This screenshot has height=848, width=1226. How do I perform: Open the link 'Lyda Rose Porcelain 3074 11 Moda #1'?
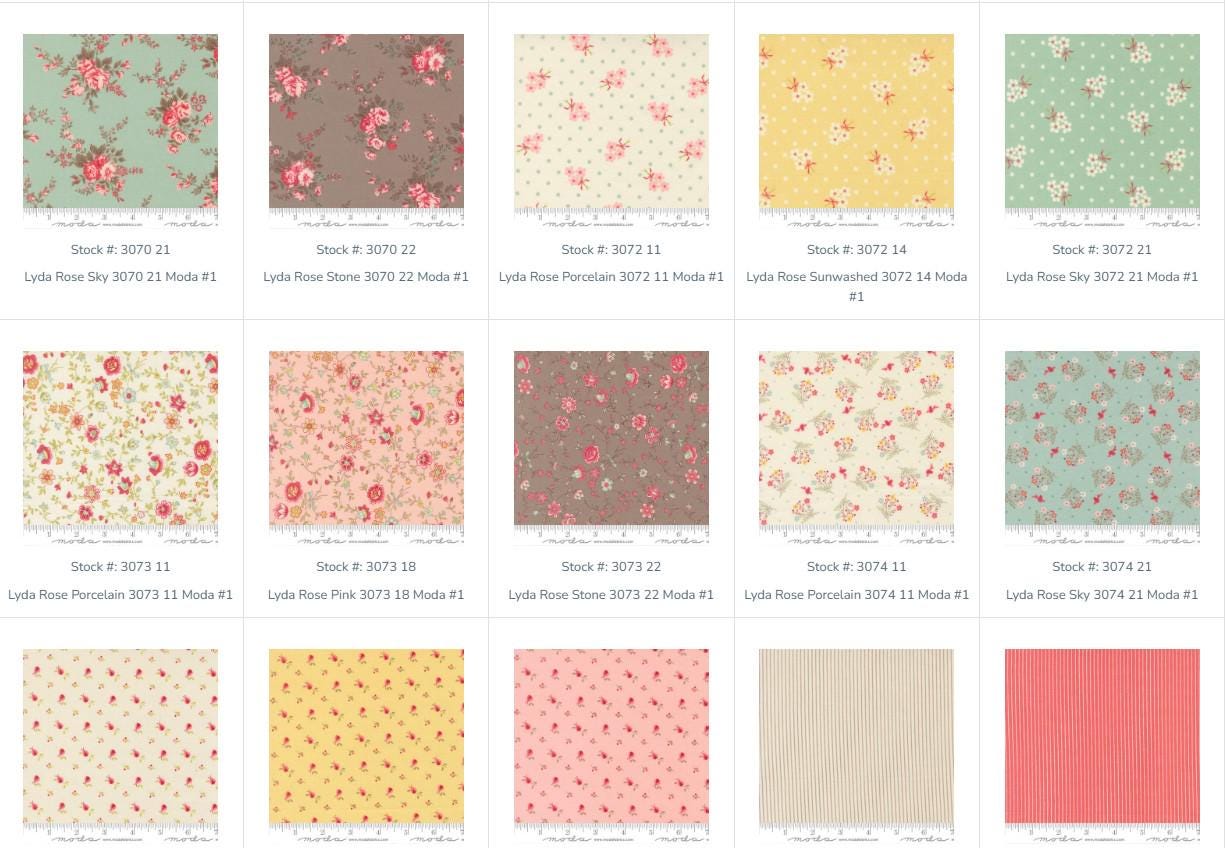coord(856,594)
